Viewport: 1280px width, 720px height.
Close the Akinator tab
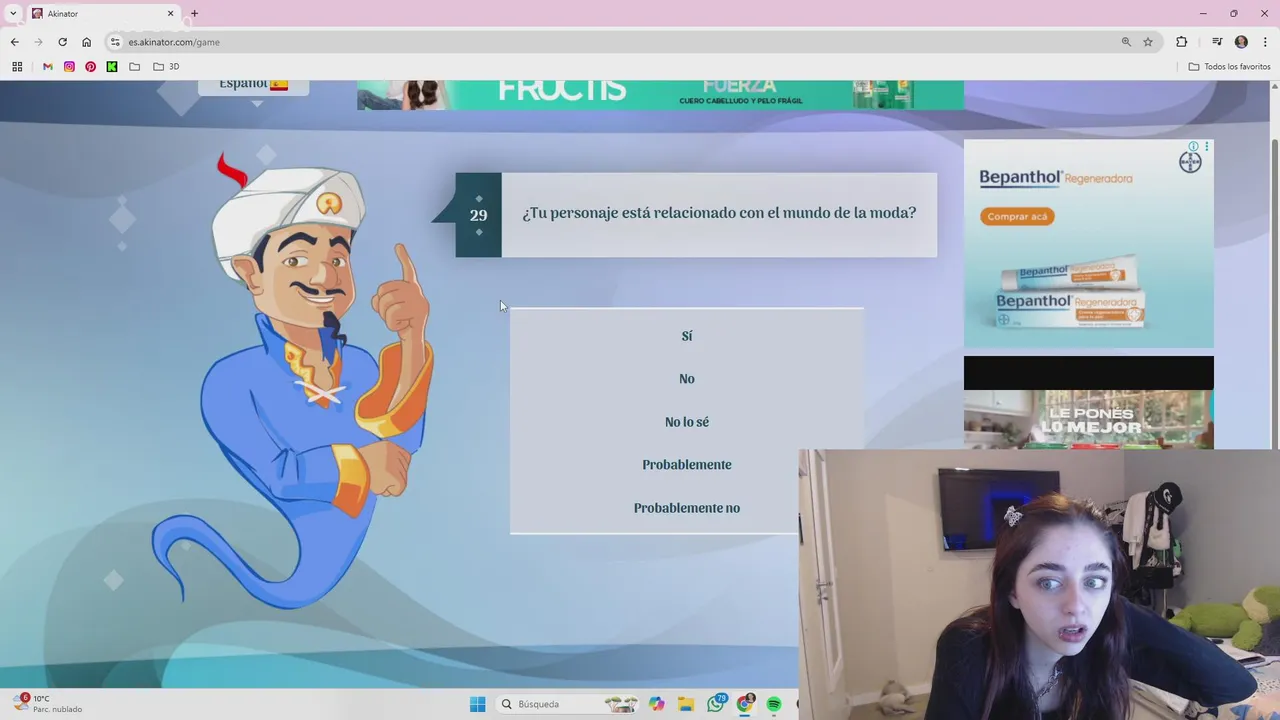170,14
